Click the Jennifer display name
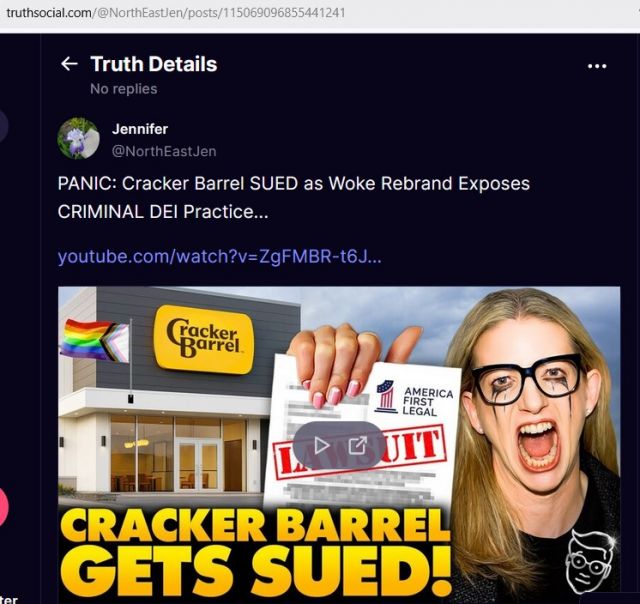The height and width of the screenshot is (604, 640). [140, 129]
